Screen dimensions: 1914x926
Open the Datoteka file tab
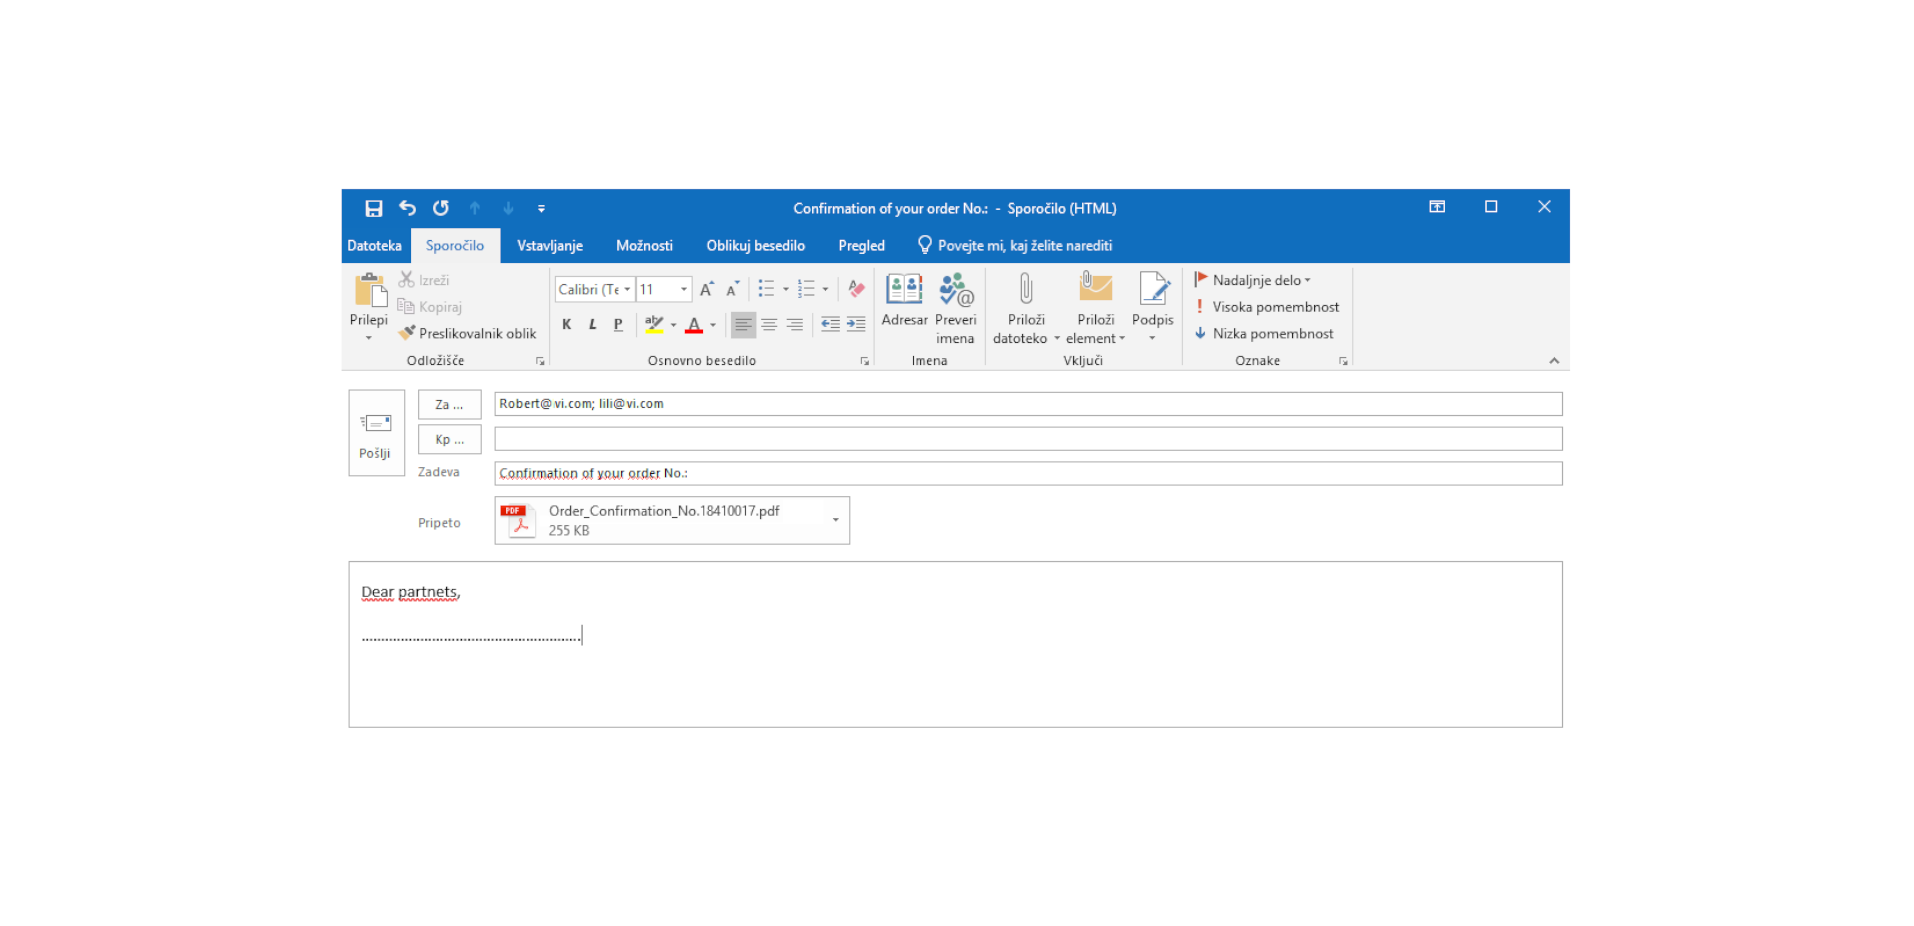[374, 245]
